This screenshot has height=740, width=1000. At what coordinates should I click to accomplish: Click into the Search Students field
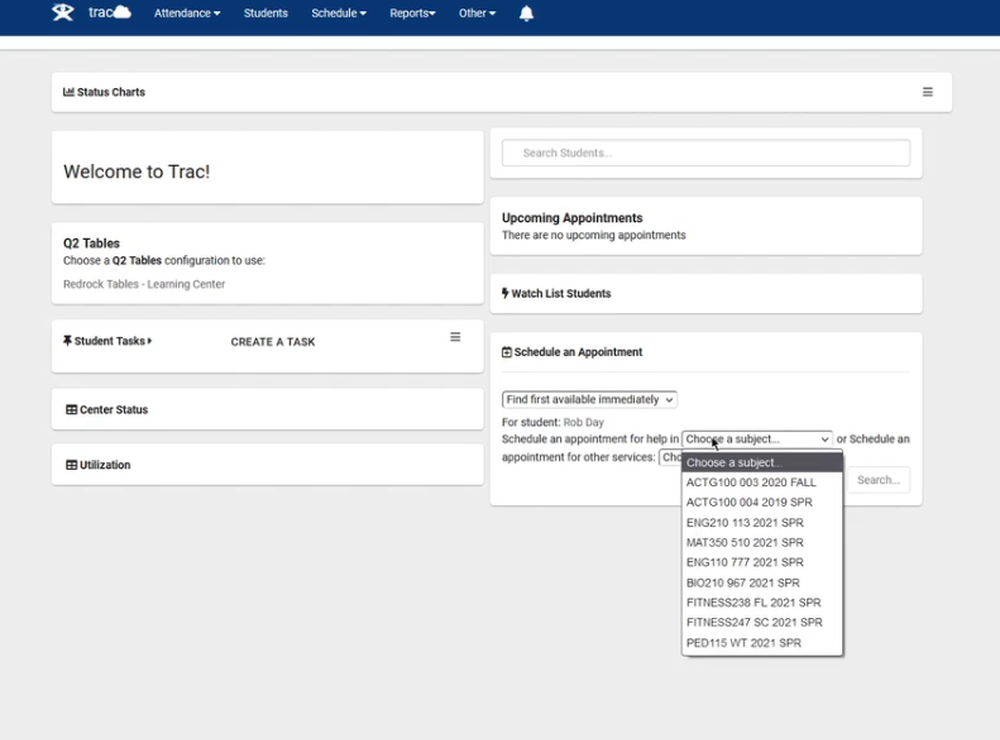coord(706,153)
